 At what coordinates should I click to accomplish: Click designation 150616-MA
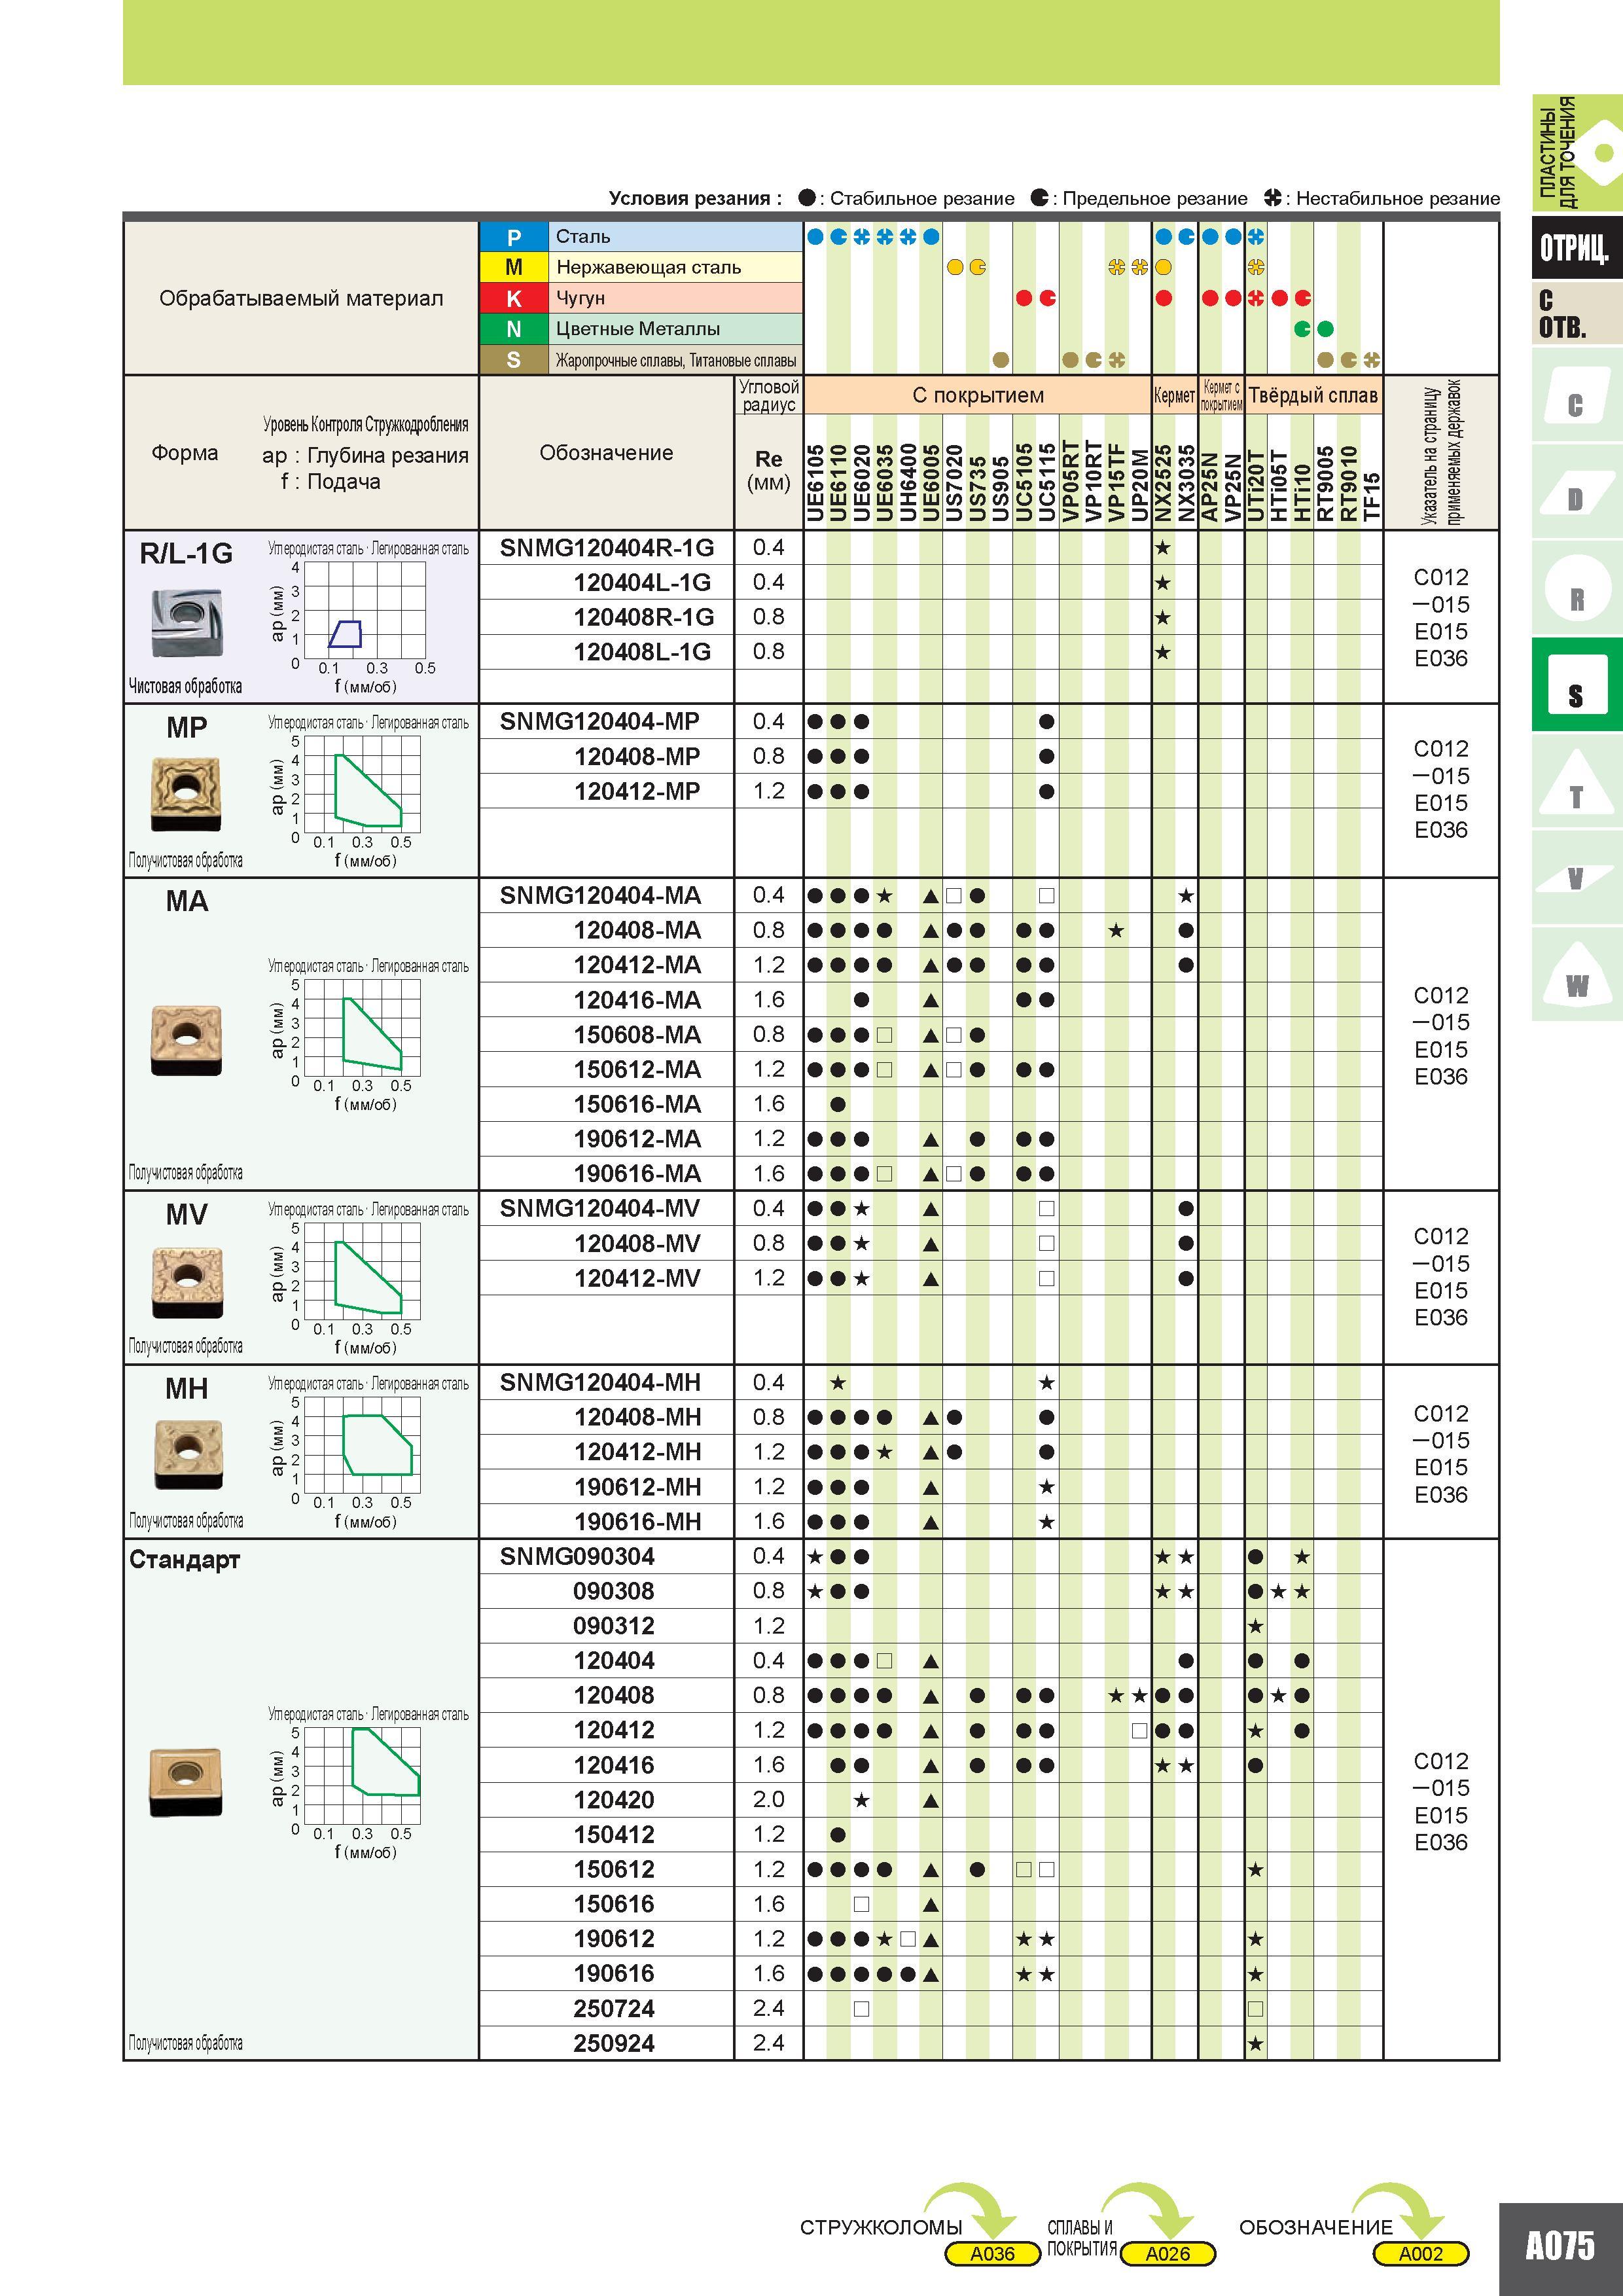point(637,1104)
